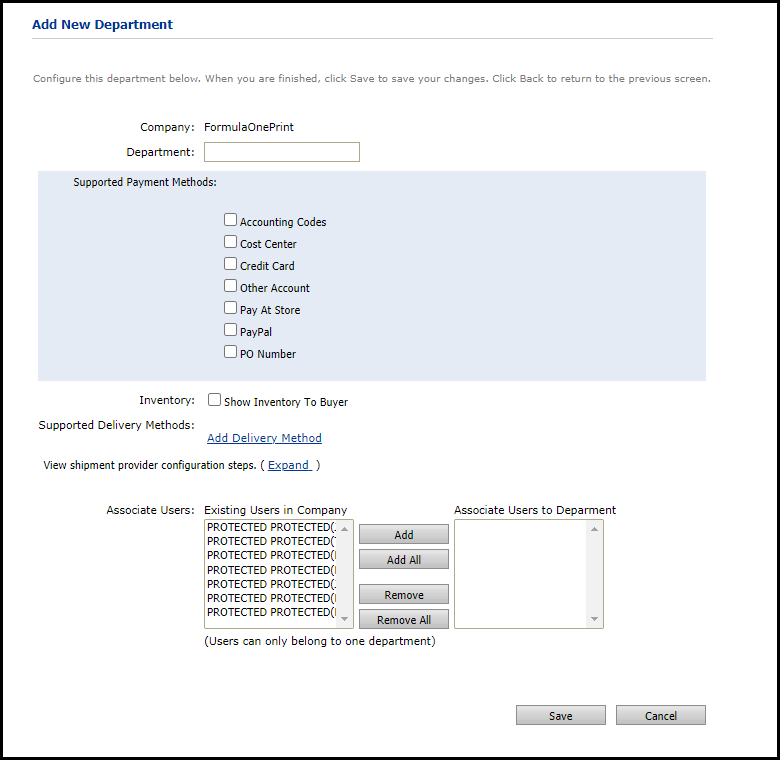Toggle the PO Number checkbox
The image size is (780, 760).
[x=231, y=352]
